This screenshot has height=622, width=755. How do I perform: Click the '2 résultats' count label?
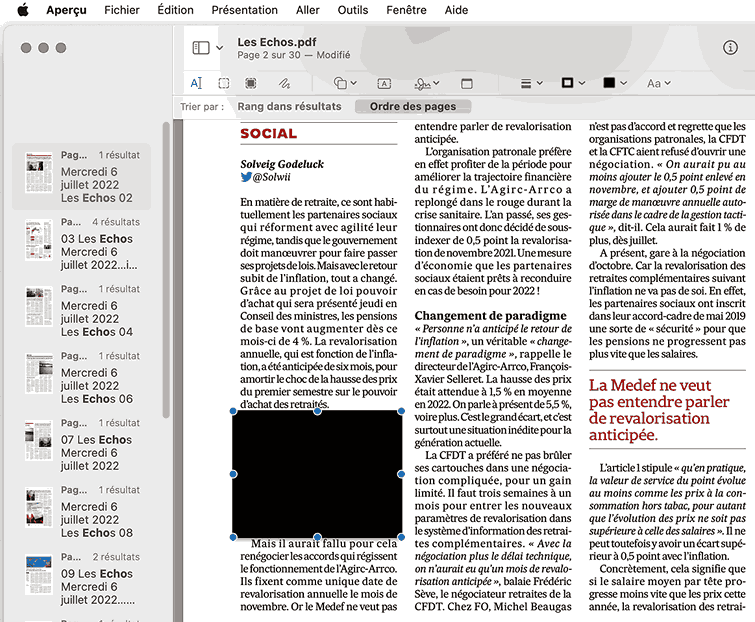click(116, 557)
